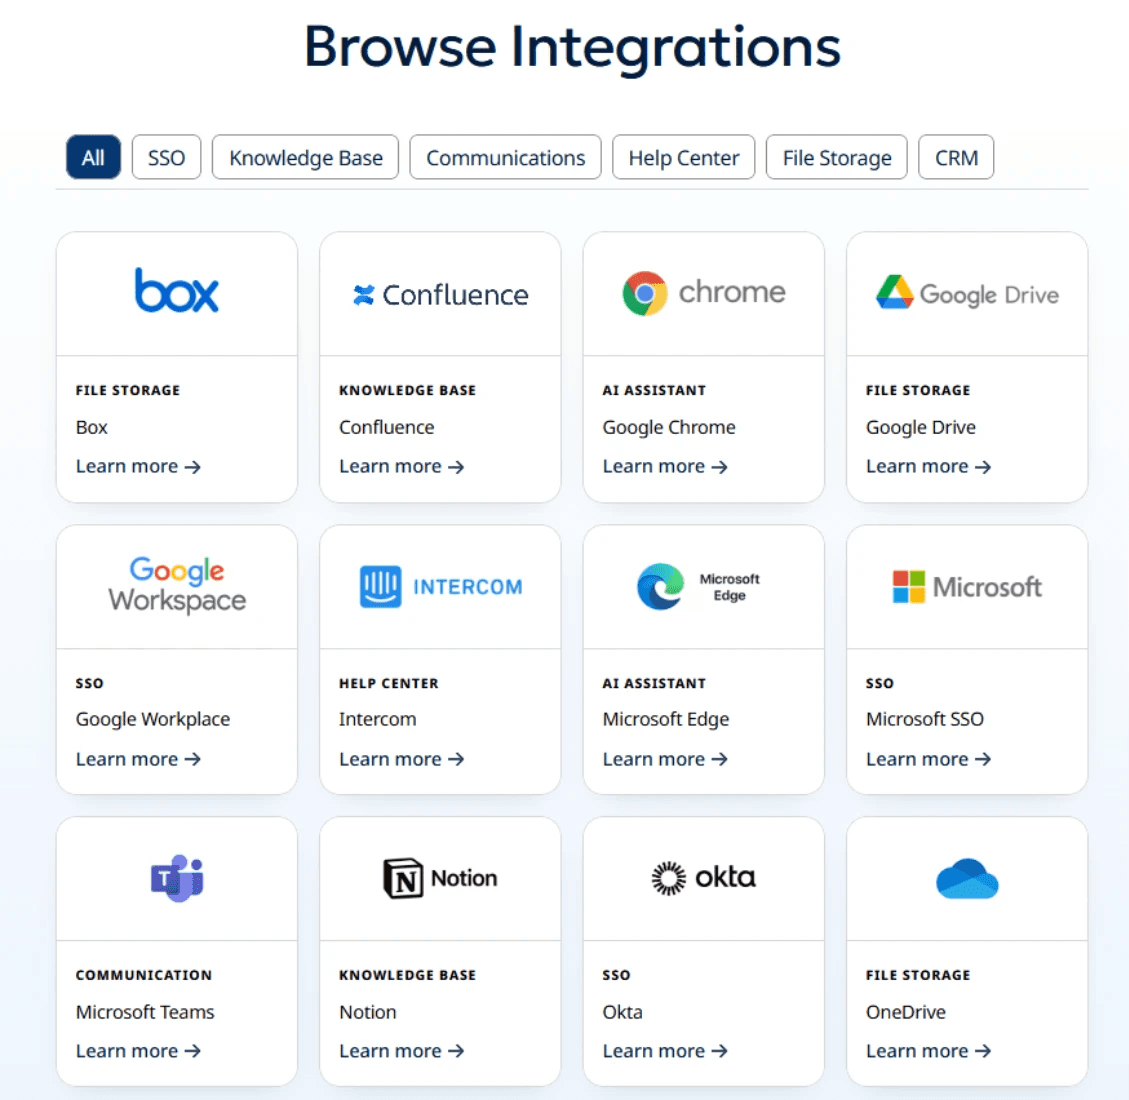Click the Box file storage logo
This screenshot has width=1129, height=1100.
(x=176, y=291)
